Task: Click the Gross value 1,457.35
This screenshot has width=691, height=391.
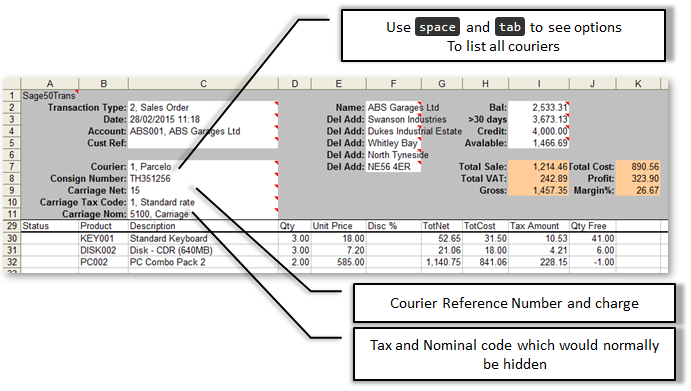Action: 539,190
